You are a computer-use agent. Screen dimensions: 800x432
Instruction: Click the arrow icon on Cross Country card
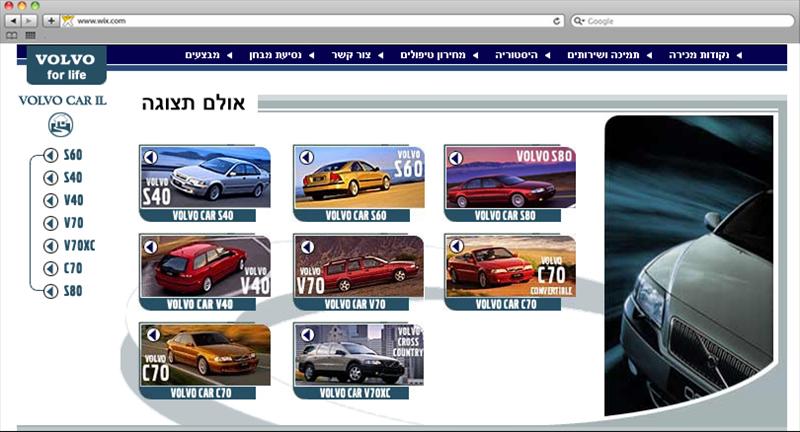coord(307,335)
